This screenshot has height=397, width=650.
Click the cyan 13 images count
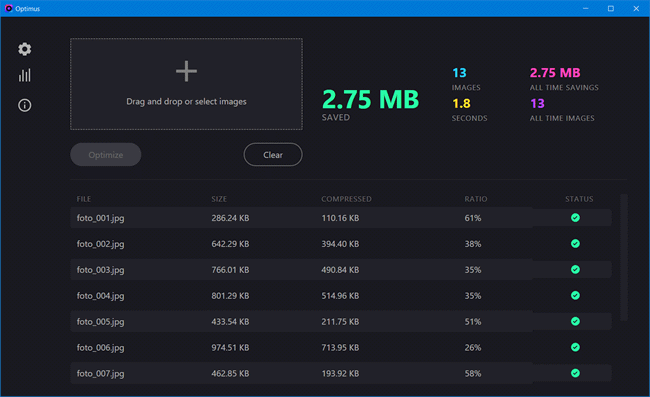459,73
